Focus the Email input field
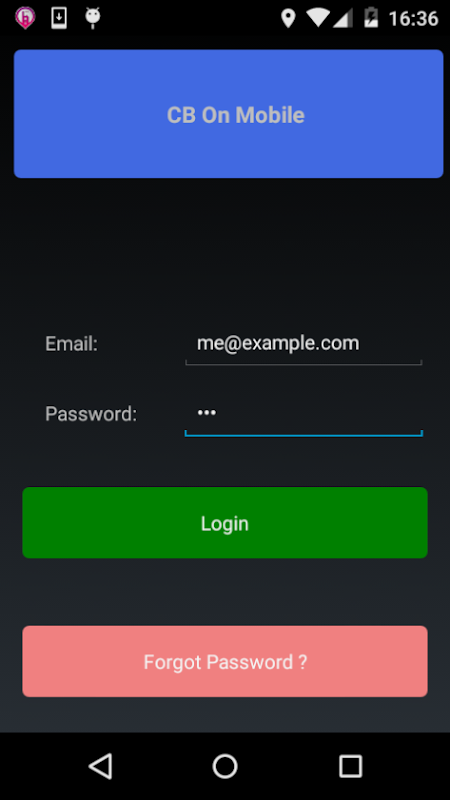 tap(304, 345)
